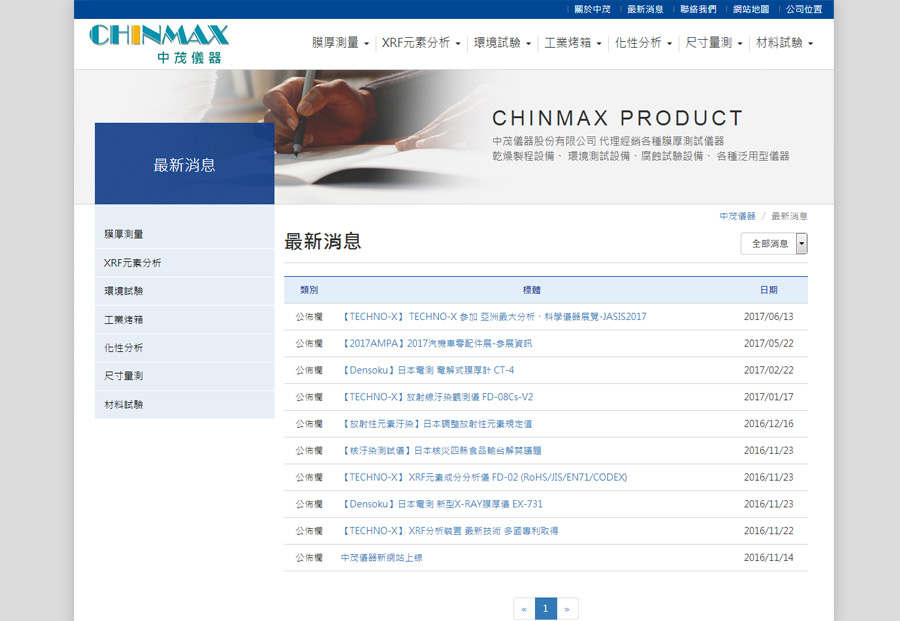The image size is (900, 621).
Task: Open the TECHNO-X XRF分析裝置 patent article
Action: 449,531
